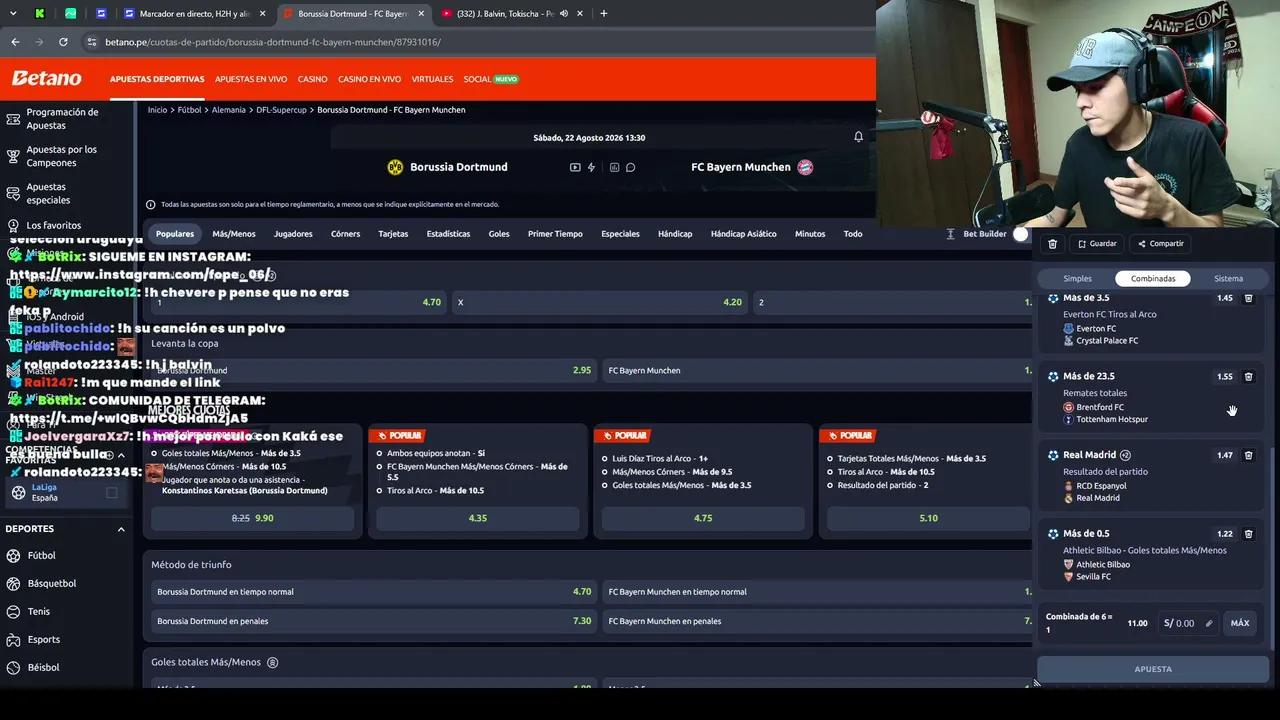Open APUESTAS EN VIVO menu
The height and width of the screenshot is (720, 1280).
pos(251,79)
